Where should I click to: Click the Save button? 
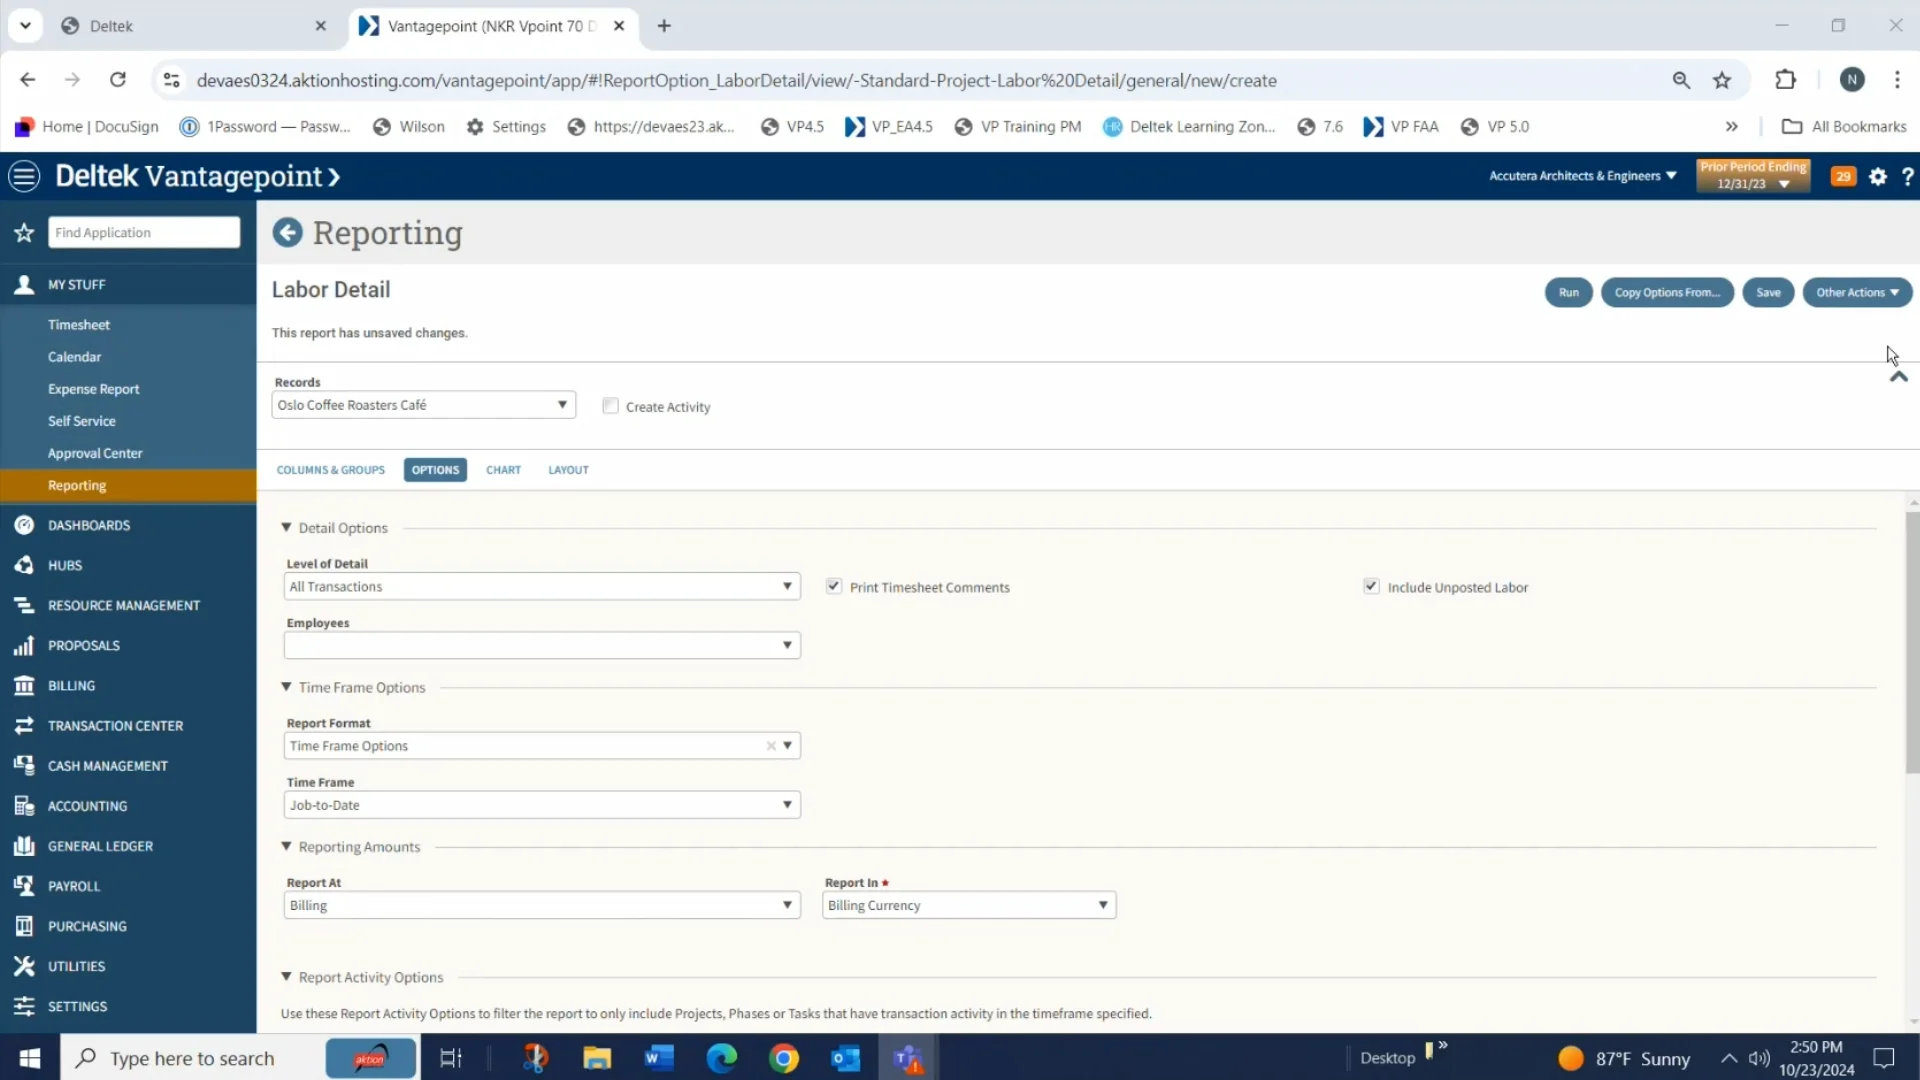(1768, 293)
